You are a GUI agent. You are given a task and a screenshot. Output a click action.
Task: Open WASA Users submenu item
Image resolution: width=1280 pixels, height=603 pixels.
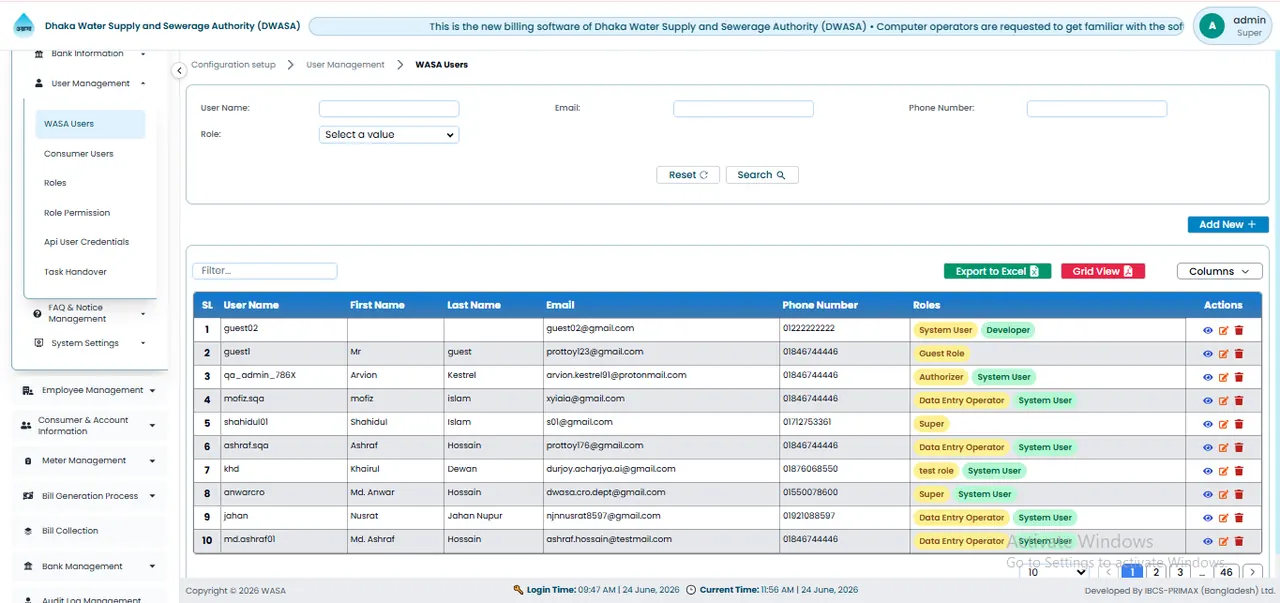coord(90,124)
